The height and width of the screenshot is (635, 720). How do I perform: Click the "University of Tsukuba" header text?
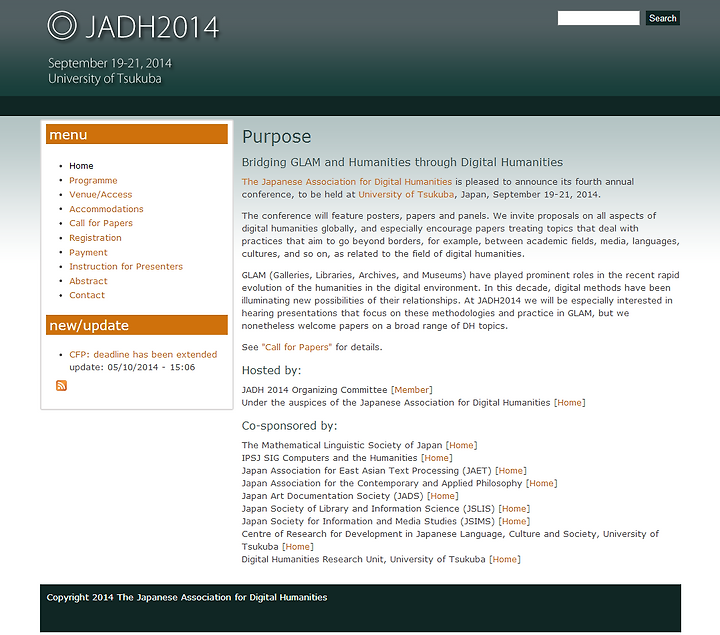105,79
